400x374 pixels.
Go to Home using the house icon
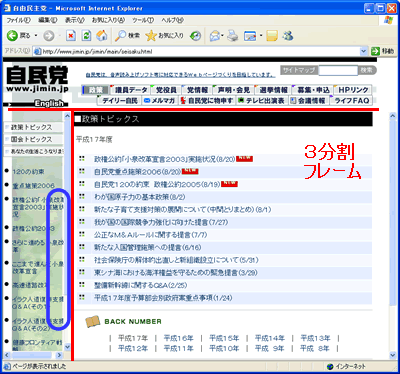[x=102, y=36]
